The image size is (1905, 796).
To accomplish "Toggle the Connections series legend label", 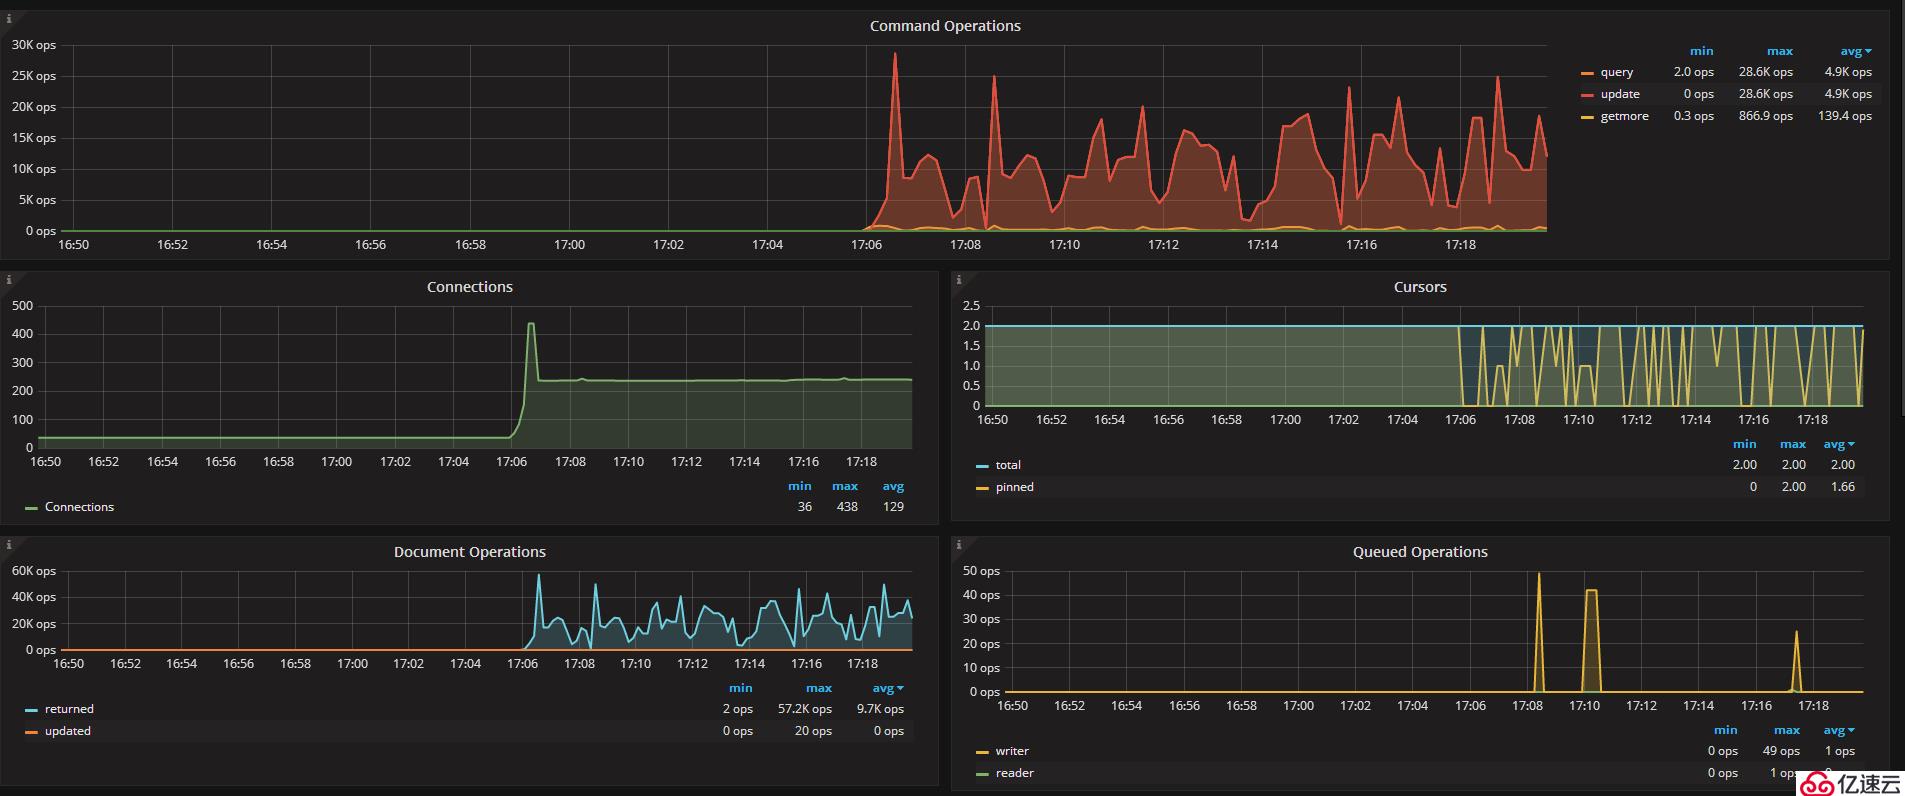I will click(79, 507).
